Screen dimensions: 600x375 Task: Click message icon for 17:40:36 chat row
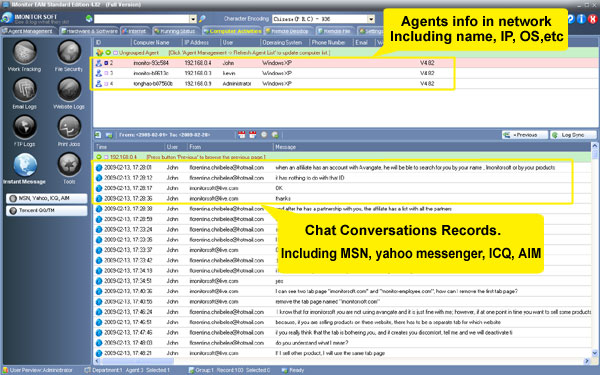(99, 291)
